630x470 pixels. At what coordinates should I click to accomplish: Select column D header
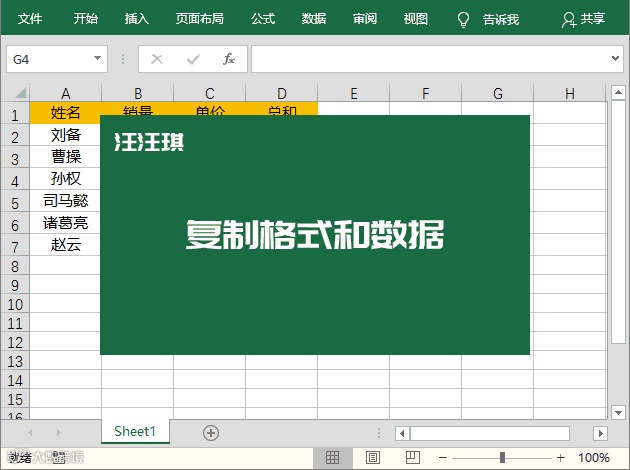point(282,93)
